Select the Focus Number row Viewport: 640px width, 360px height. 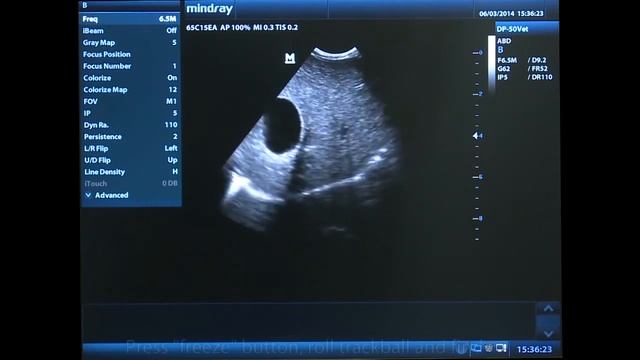click(x=130, y=66)
